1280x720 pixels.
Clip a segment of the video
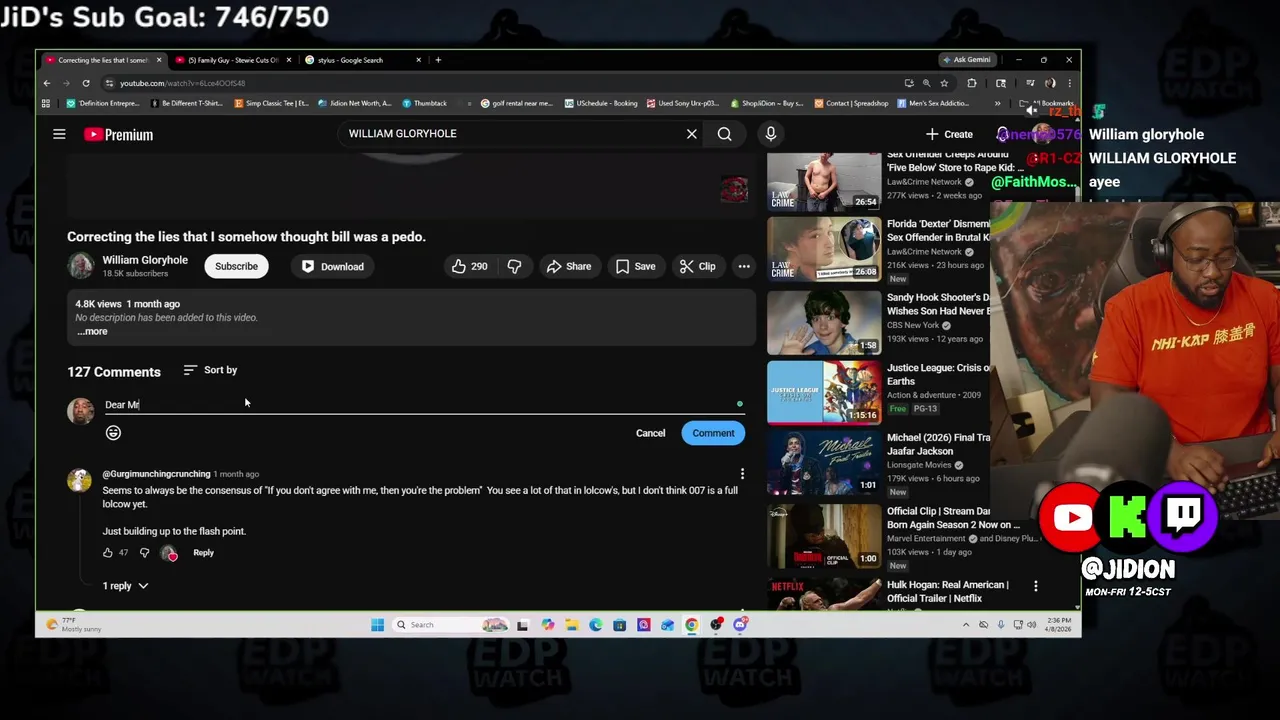pyautogui.click(x=697, y=266)
